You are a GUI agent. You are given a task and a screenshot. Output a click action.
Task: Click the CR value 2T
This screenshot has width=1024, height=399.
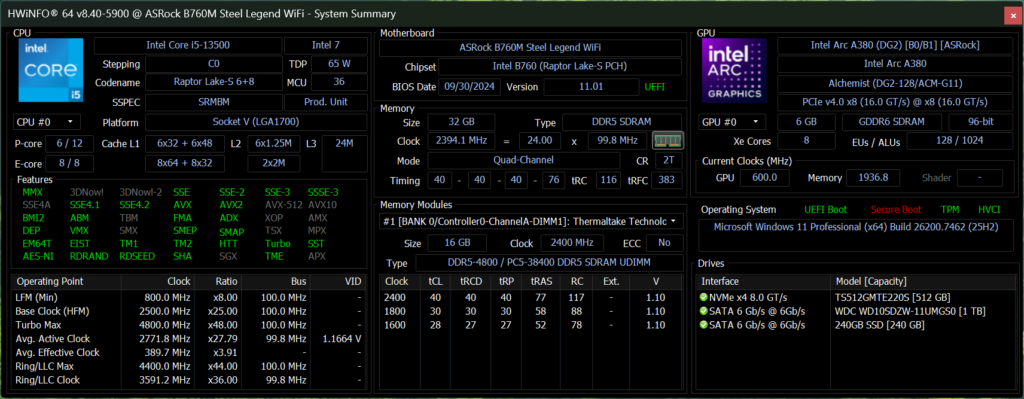668,161
